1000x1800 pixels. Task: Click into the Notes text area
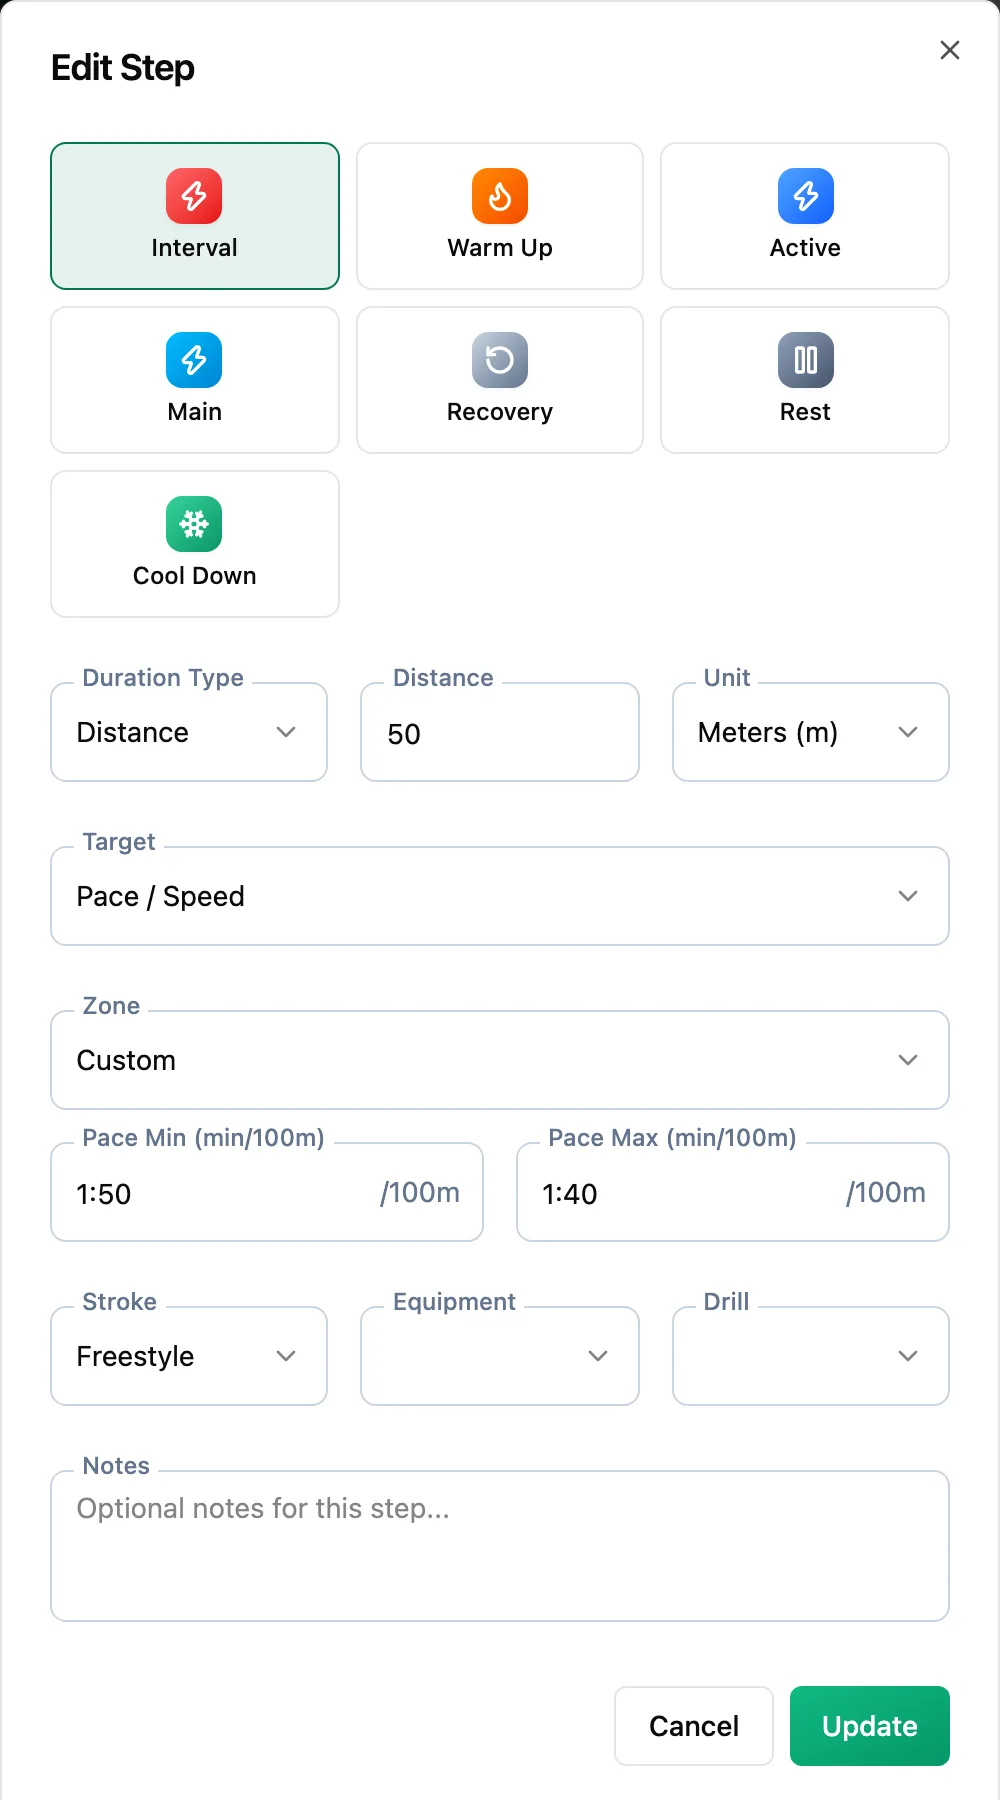point(500,1546)
